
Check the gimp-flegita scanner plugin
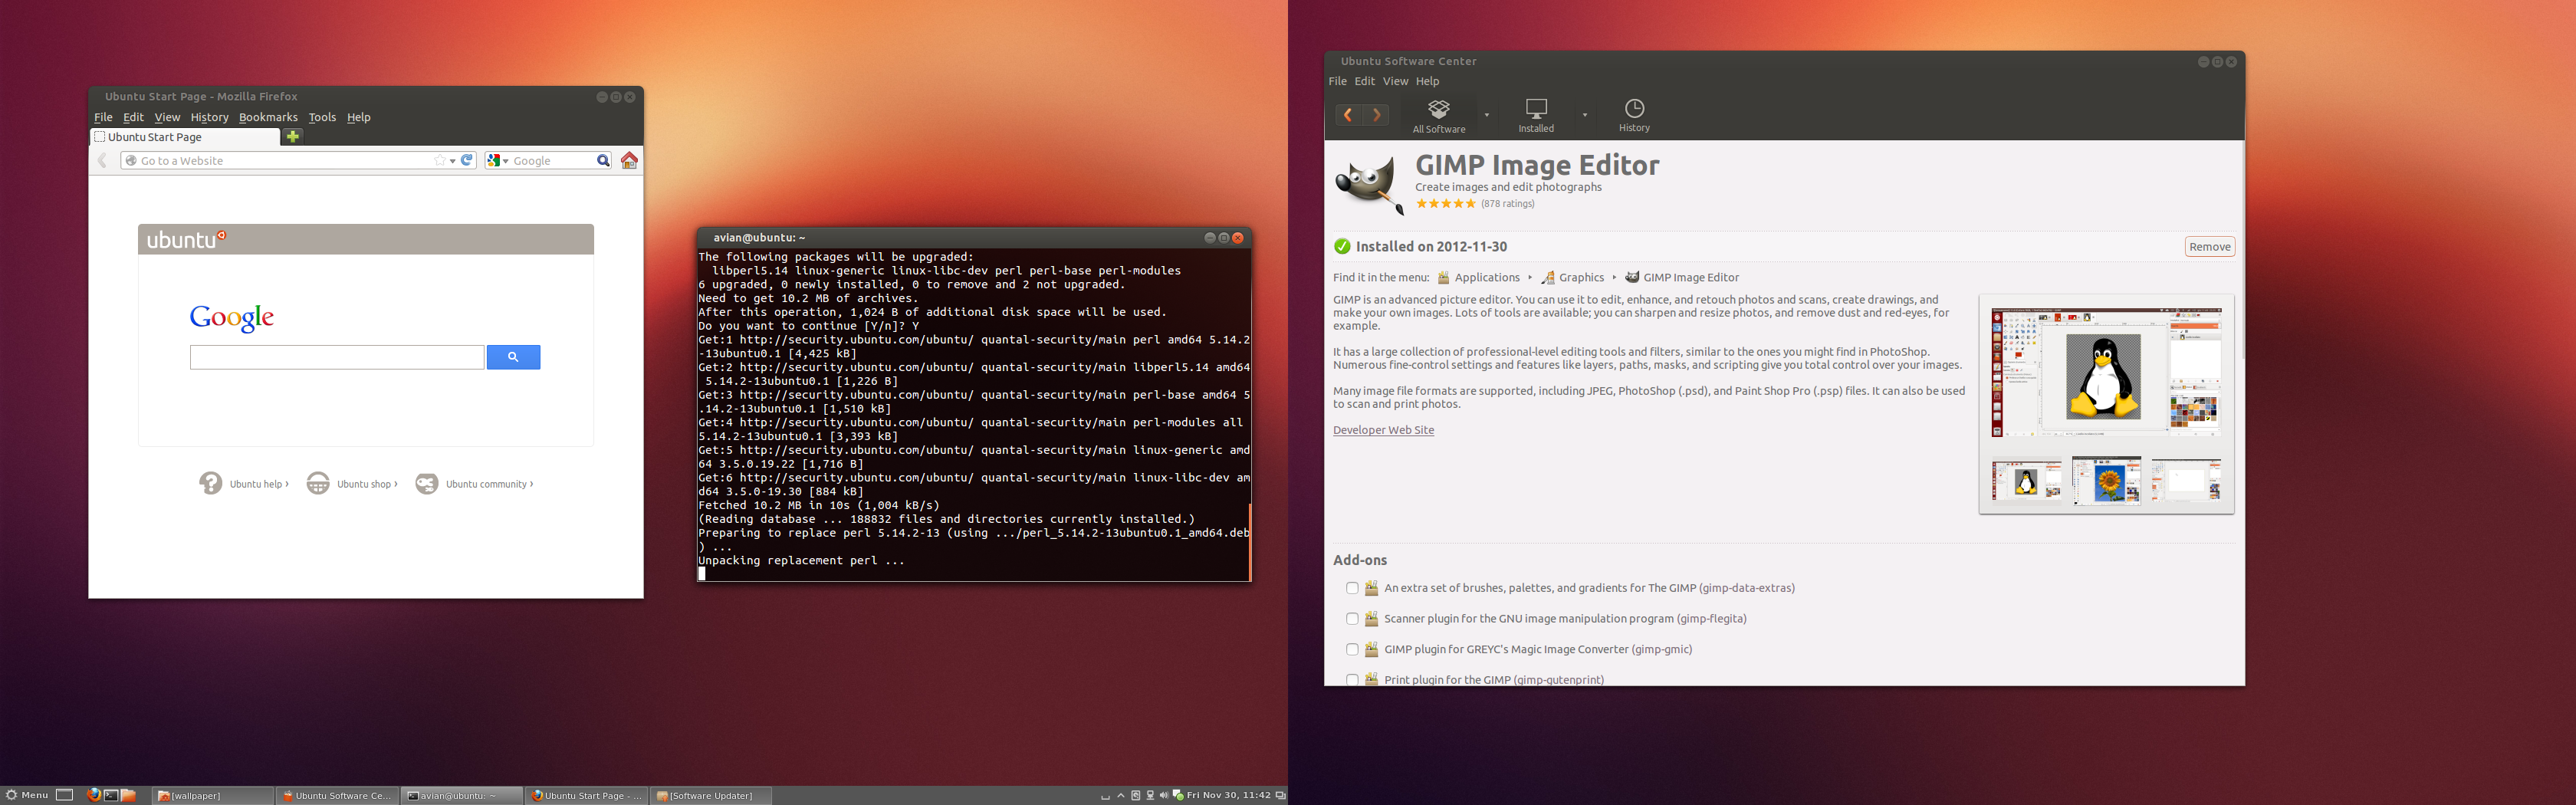1352,619
